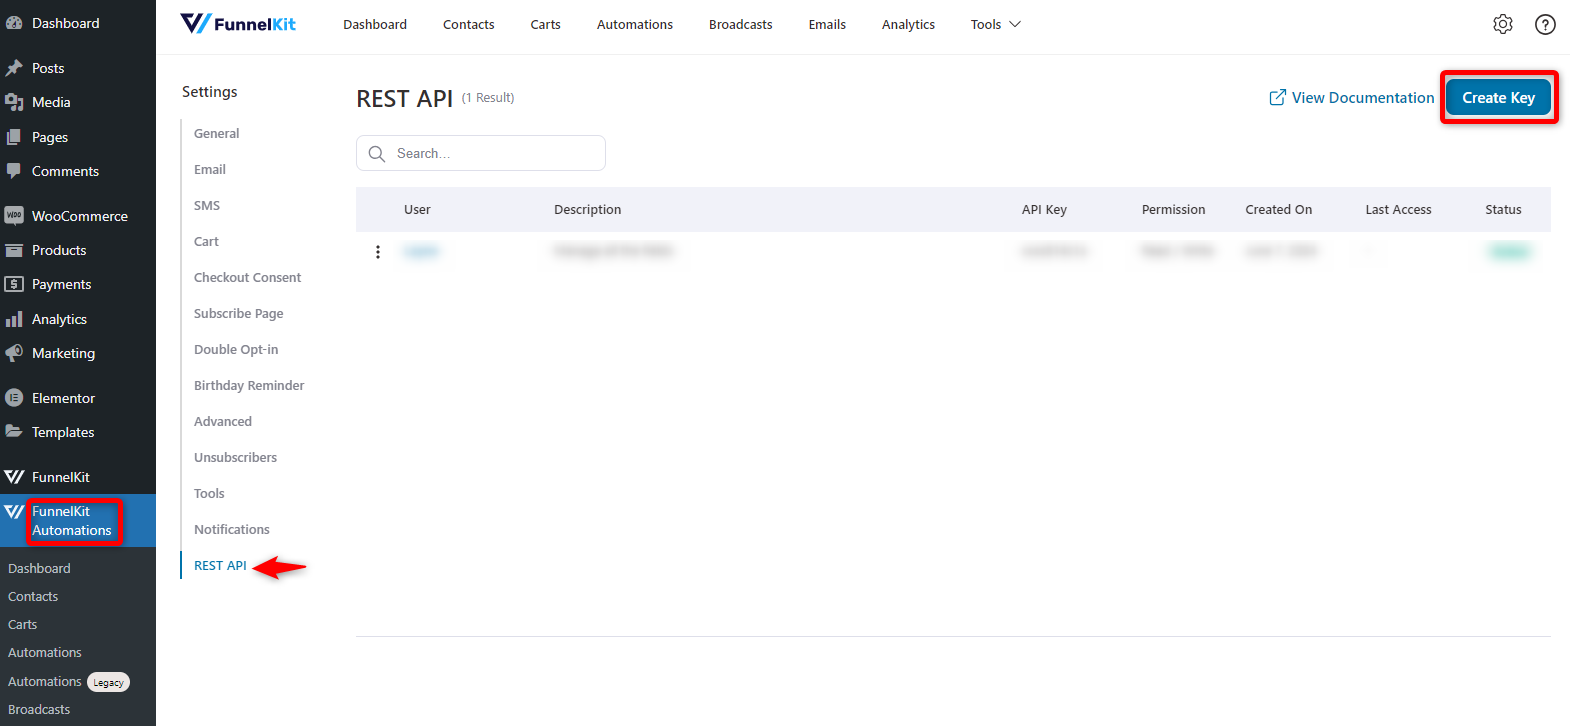Open Analytics in top navigation
The image size is (1570, 726).
click(908, 24)
